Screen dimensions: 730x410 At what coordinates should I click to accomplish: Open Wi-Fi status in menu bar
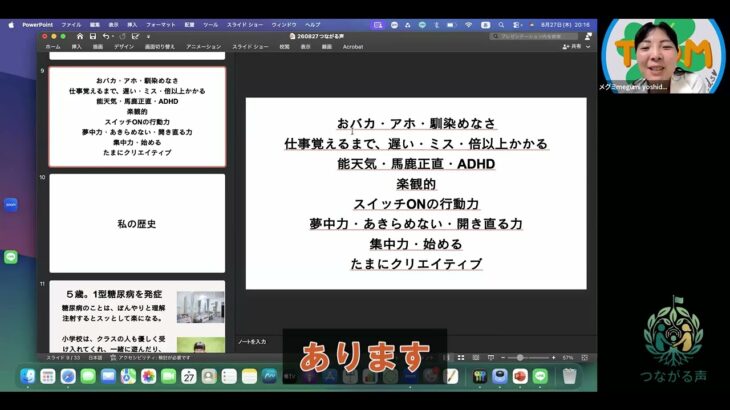click(469, 25)
